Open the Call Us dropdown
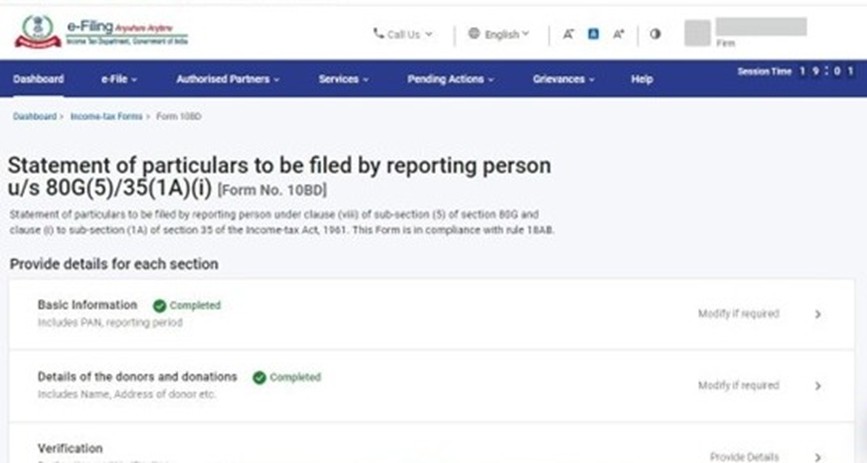Screen dimensions: 867x463 (x=403, y=34)
